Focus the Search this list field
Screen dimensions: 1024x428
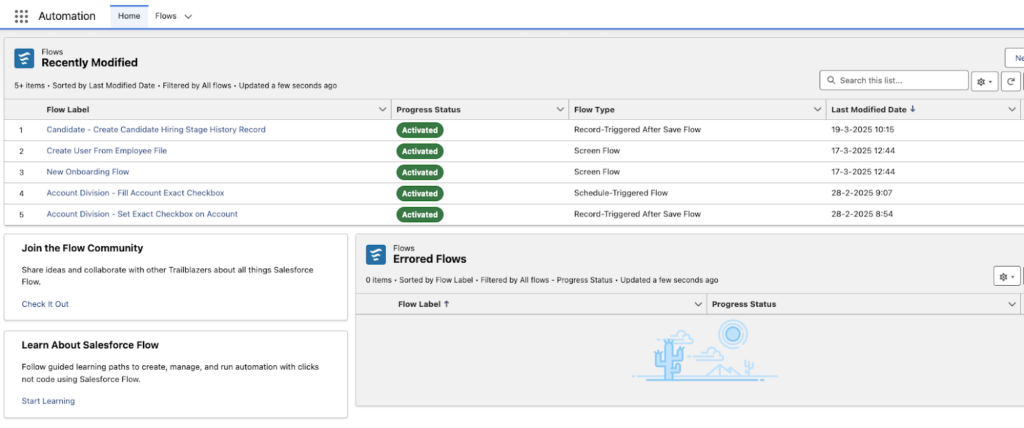pyautogui.click(x=893, y=80)
